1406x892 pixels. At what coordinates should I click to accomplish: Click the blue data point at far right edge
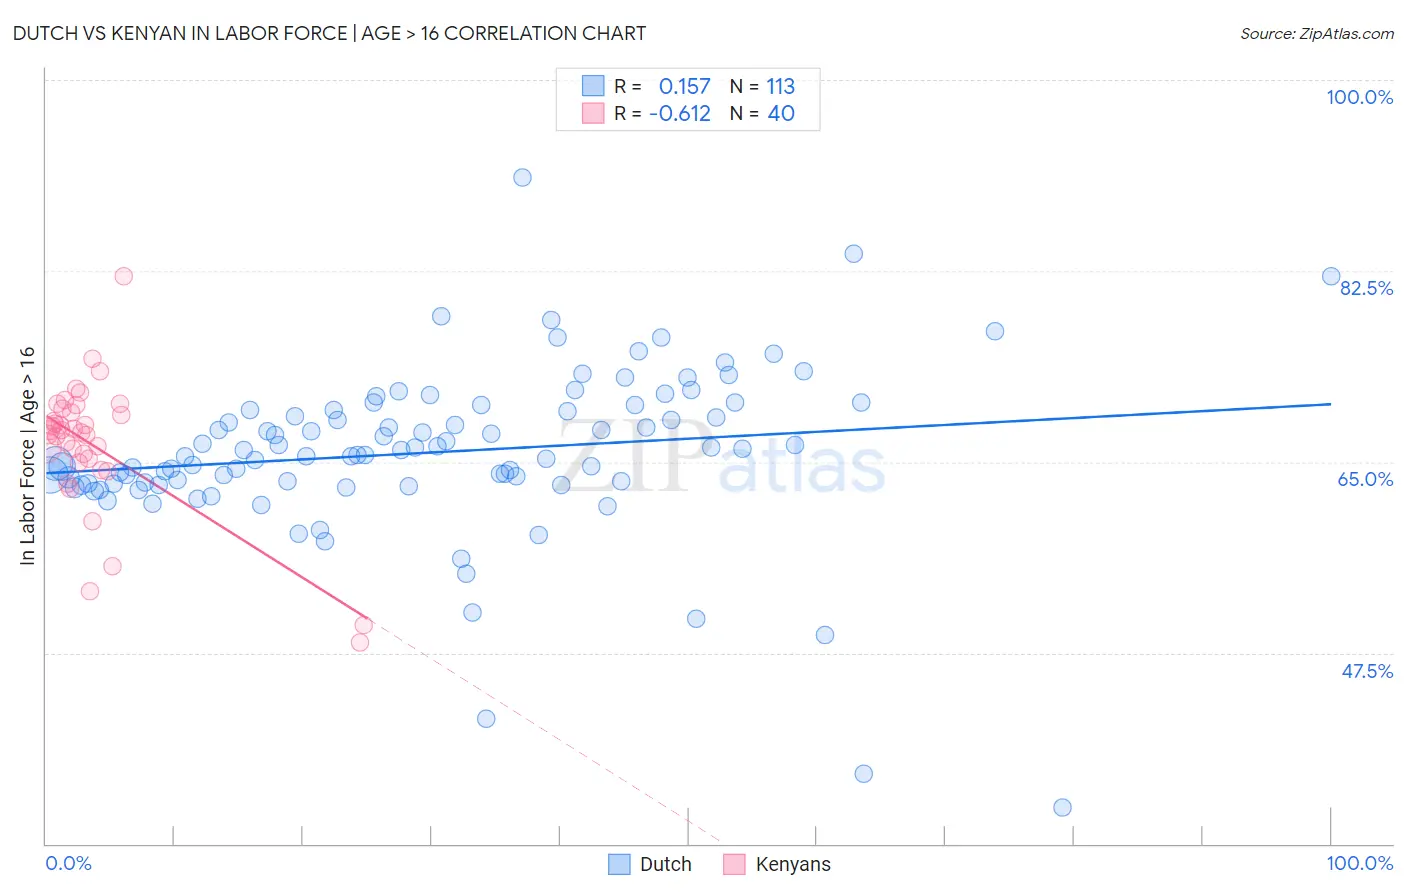pos(1331,276)
